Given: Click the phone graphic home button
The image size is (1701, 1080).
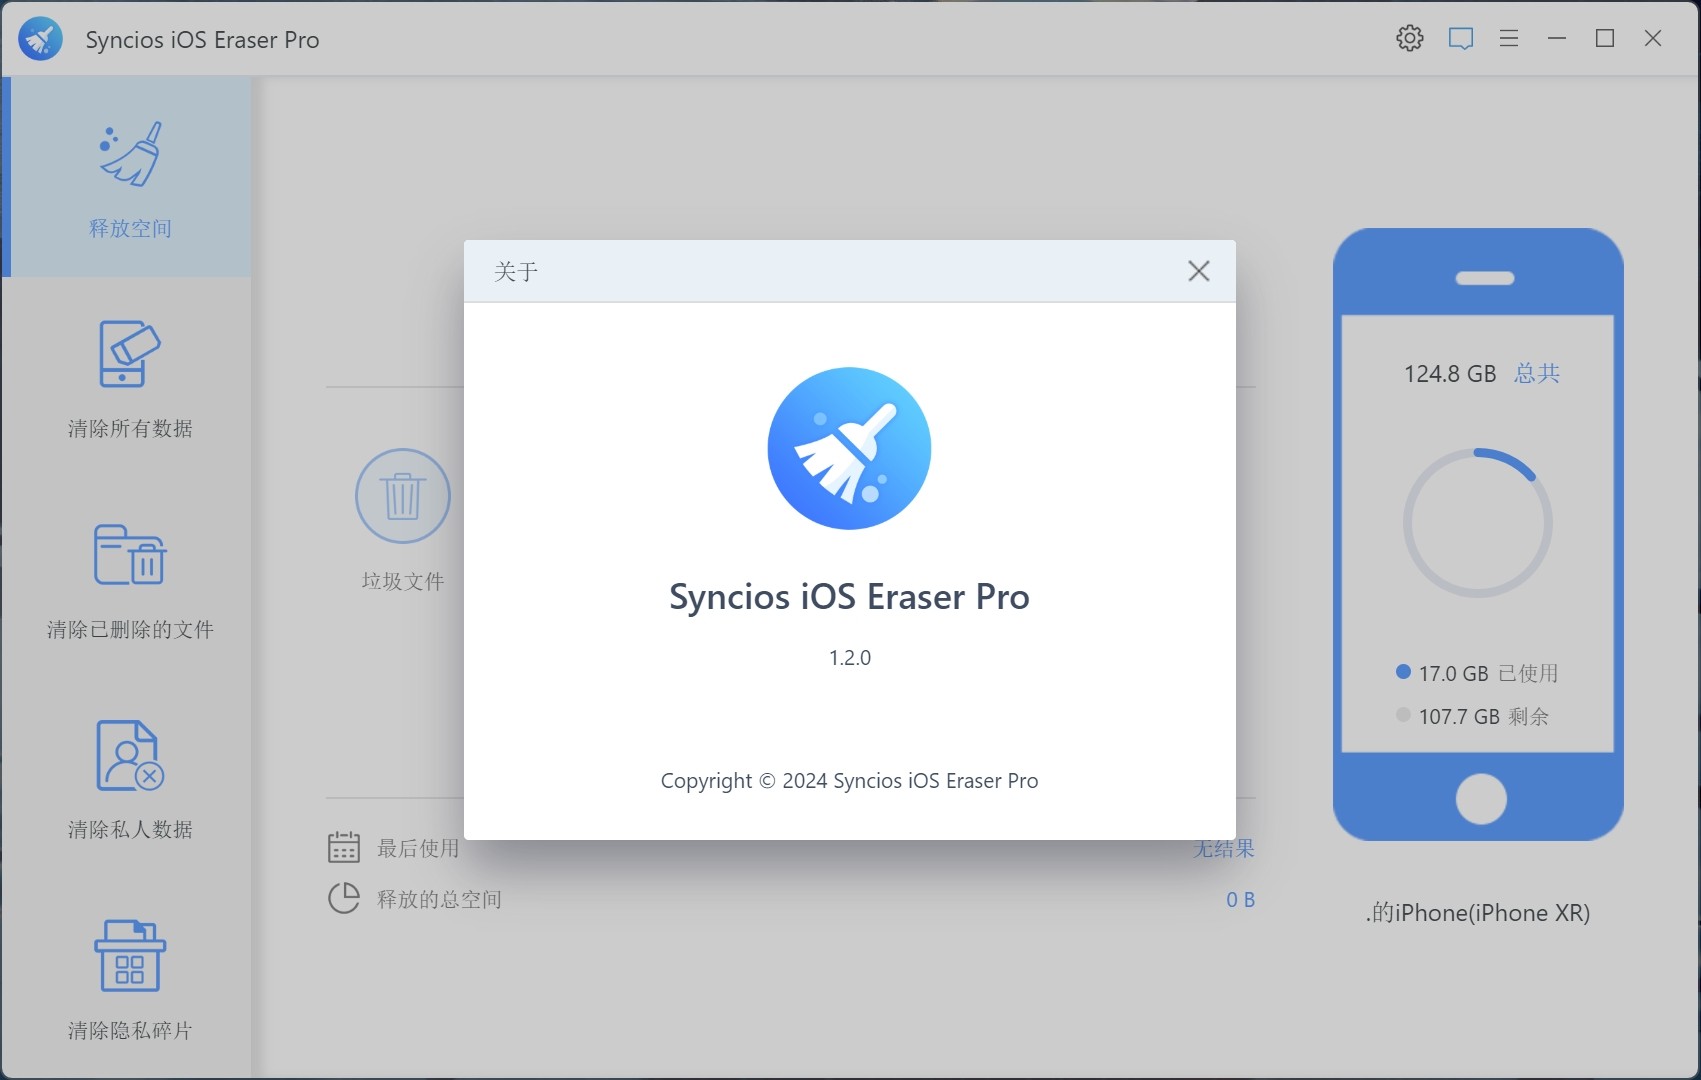Looking at the screenshot, I should click(x=1481, y=799).
